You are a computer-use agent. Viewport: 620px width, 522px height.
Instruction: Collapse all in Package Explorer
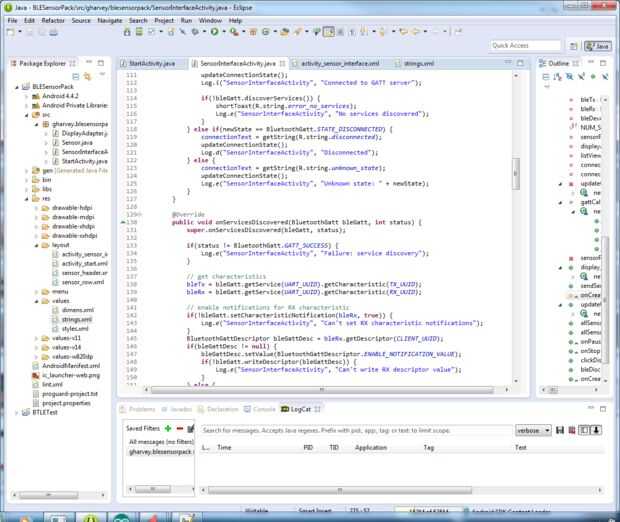pos(76,76)
